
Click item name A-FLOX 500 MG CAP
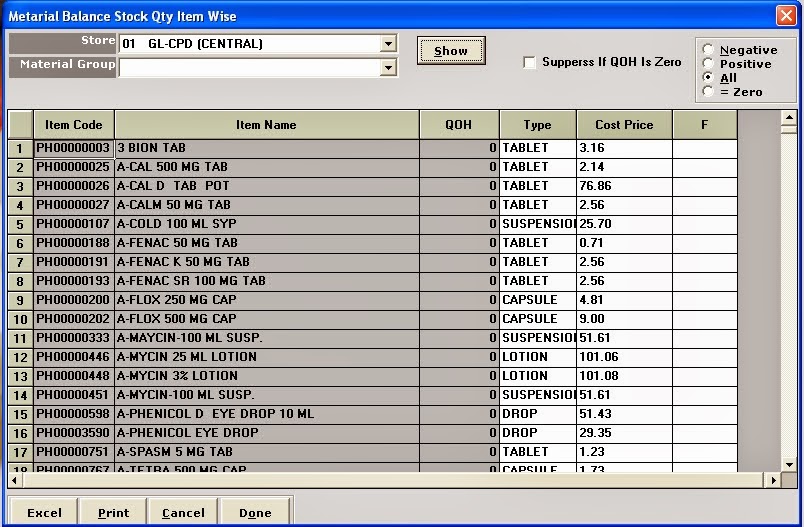coord(267,319)
